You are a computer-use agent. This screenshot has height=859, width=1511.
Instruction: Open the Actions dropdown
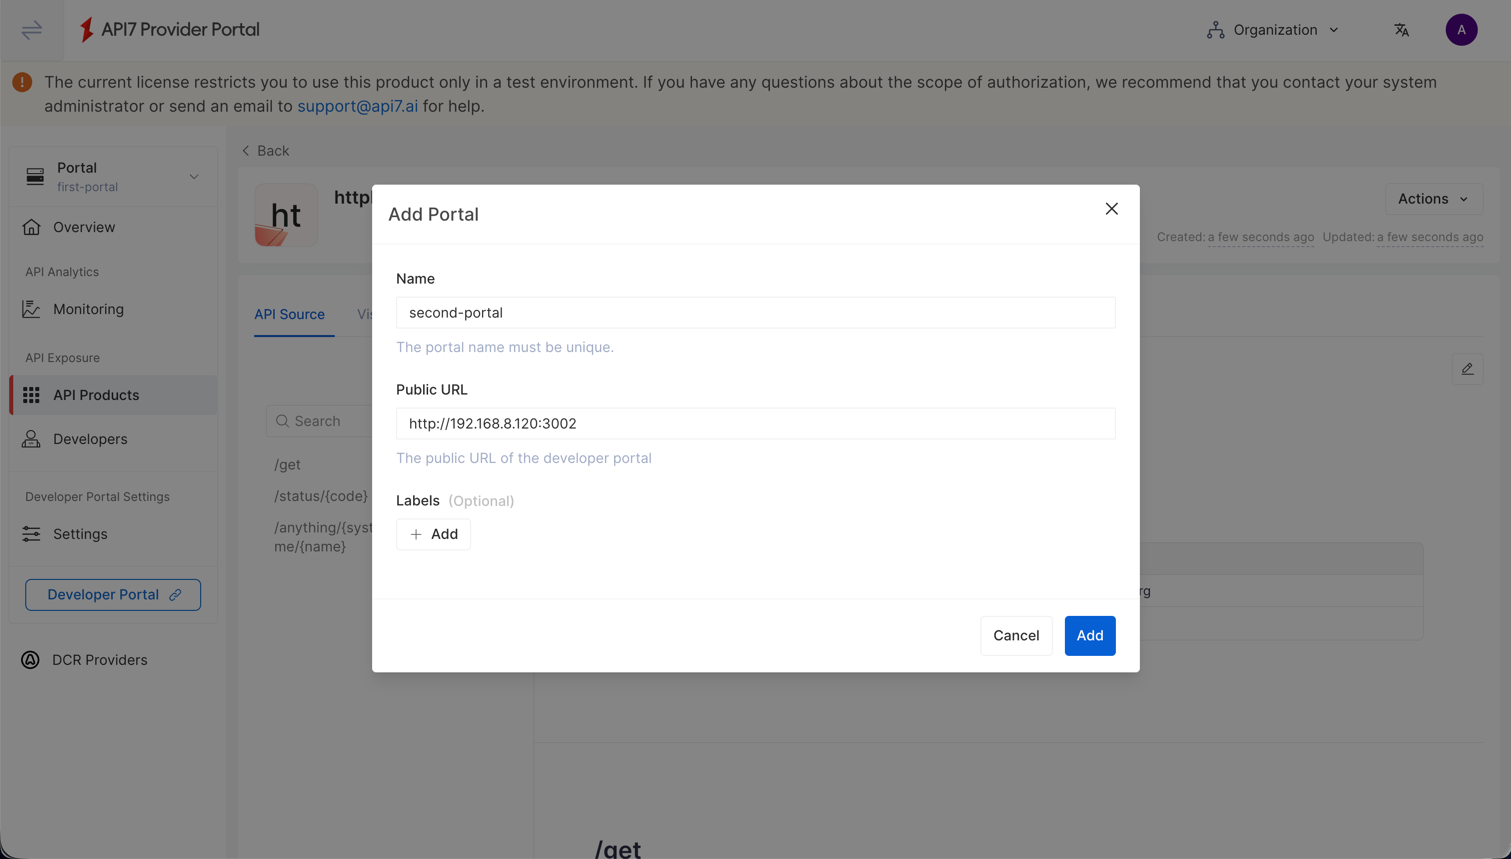point(1432,199)
